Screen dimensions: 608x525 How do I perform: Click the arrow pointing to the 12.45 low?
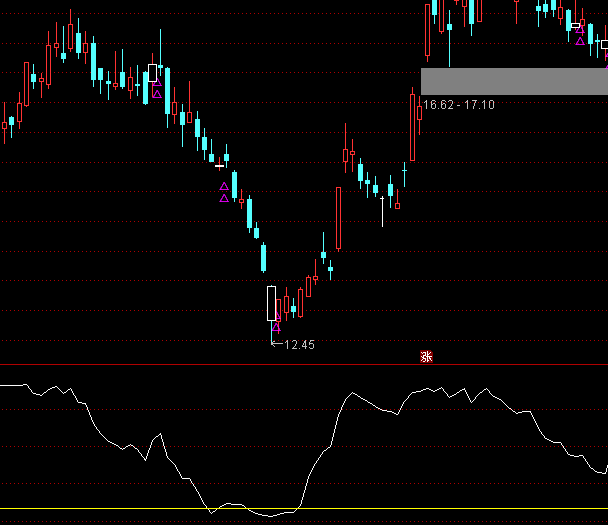pos(276,344)
